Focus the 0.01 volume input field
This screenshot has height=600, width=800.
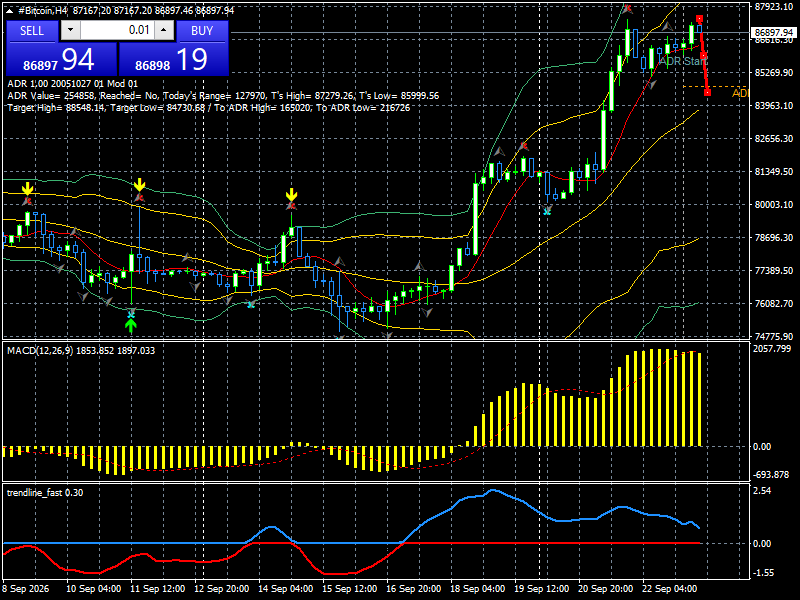click(x=117, y=31)
